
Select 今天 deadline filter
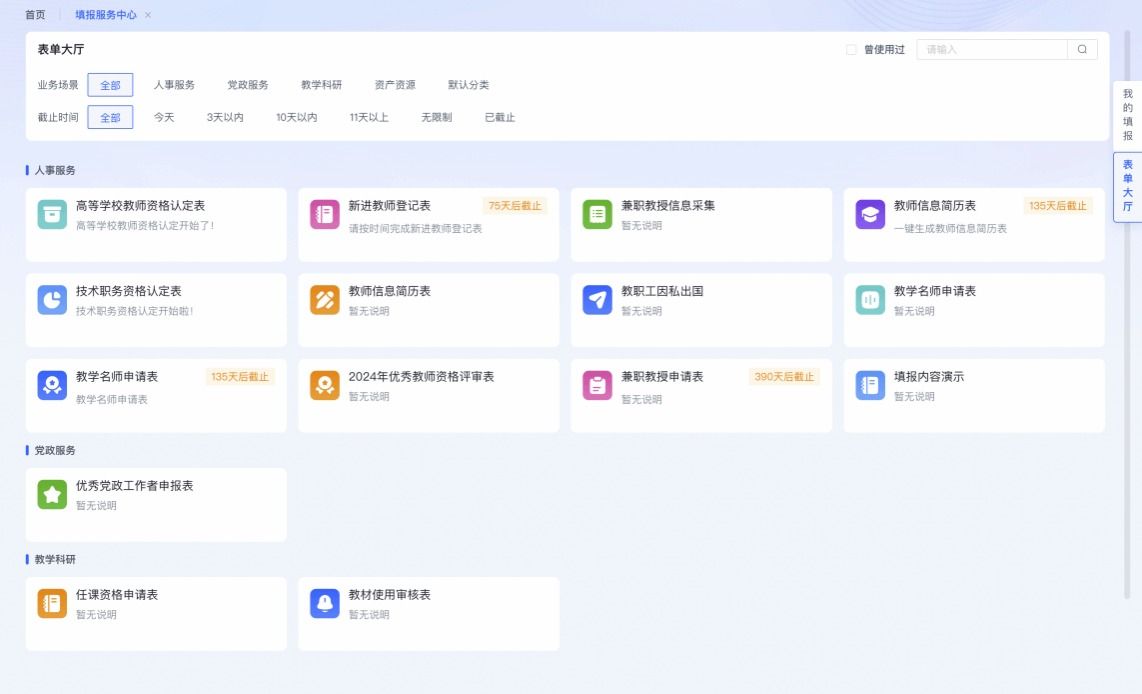tap(164, 117)
